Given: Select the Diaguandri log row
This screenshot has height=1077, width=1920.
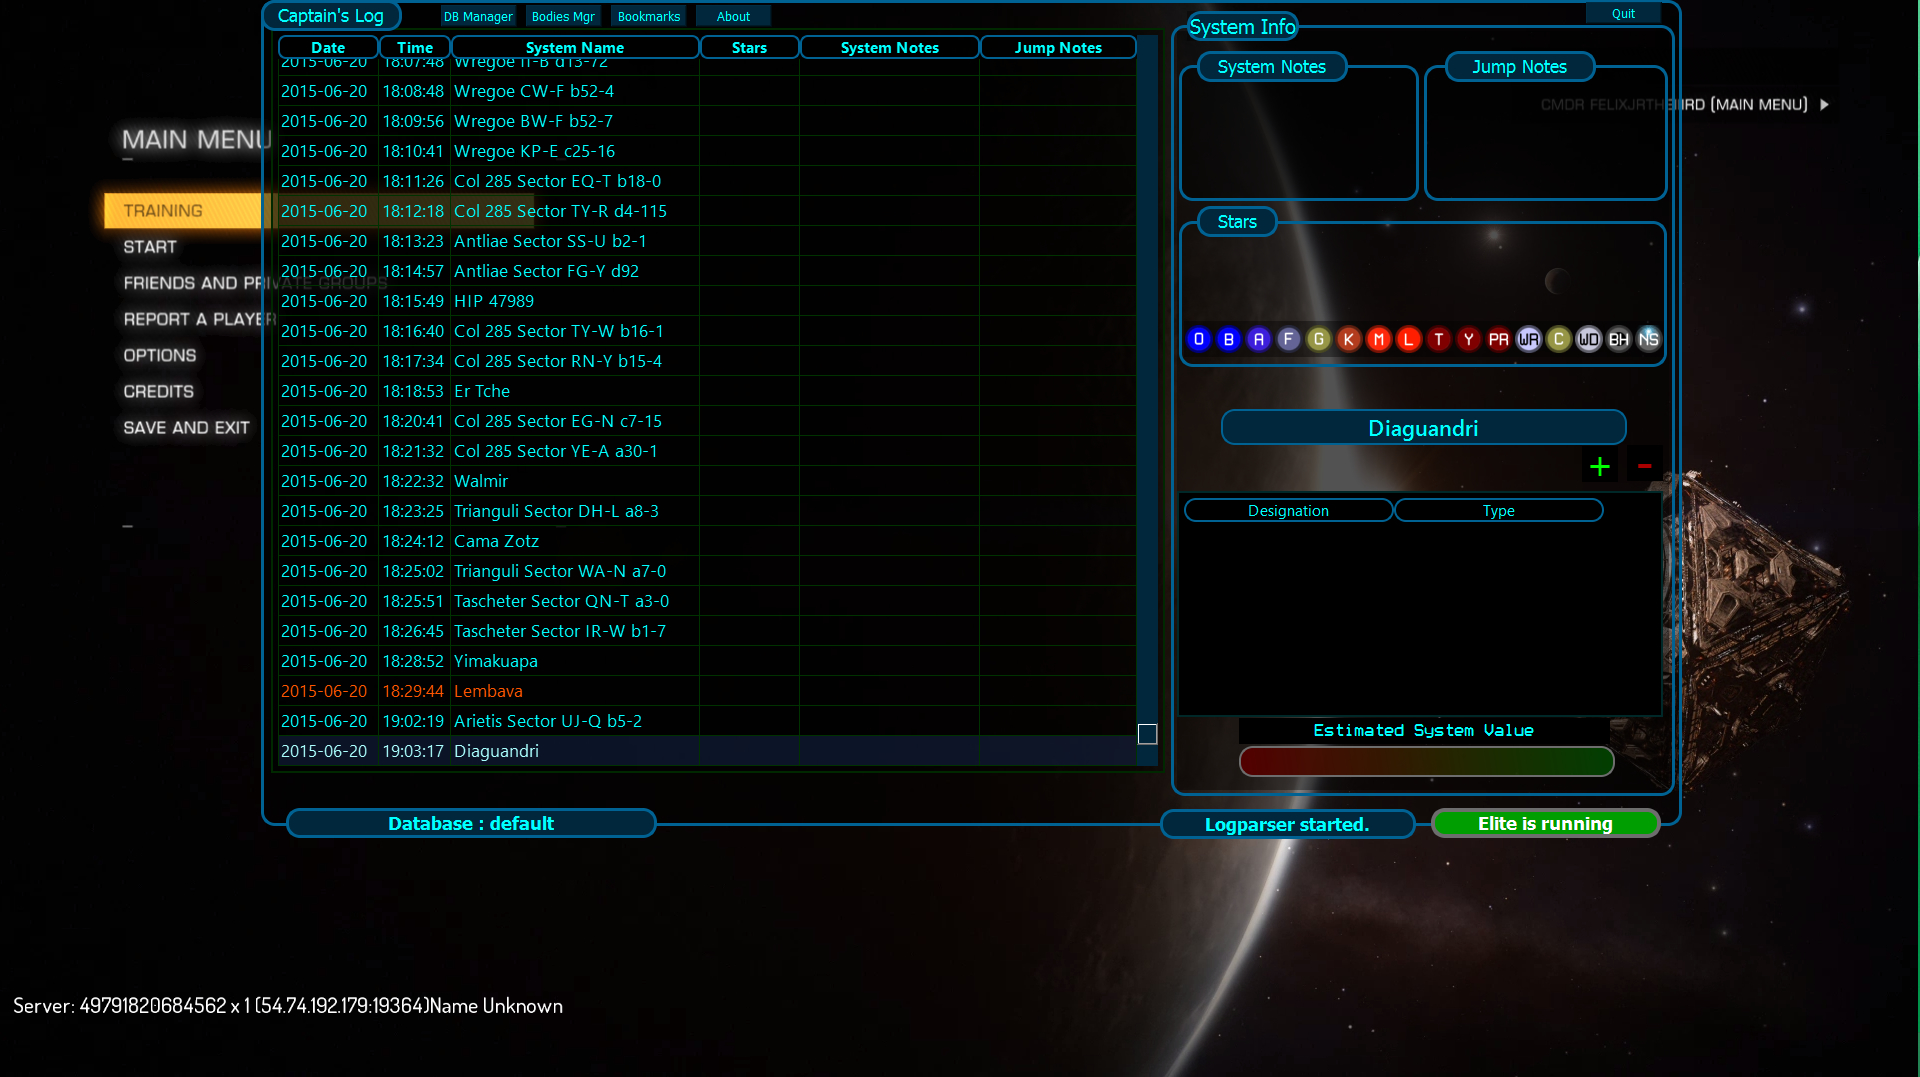Looking at the screenshot, I should 707,751.
